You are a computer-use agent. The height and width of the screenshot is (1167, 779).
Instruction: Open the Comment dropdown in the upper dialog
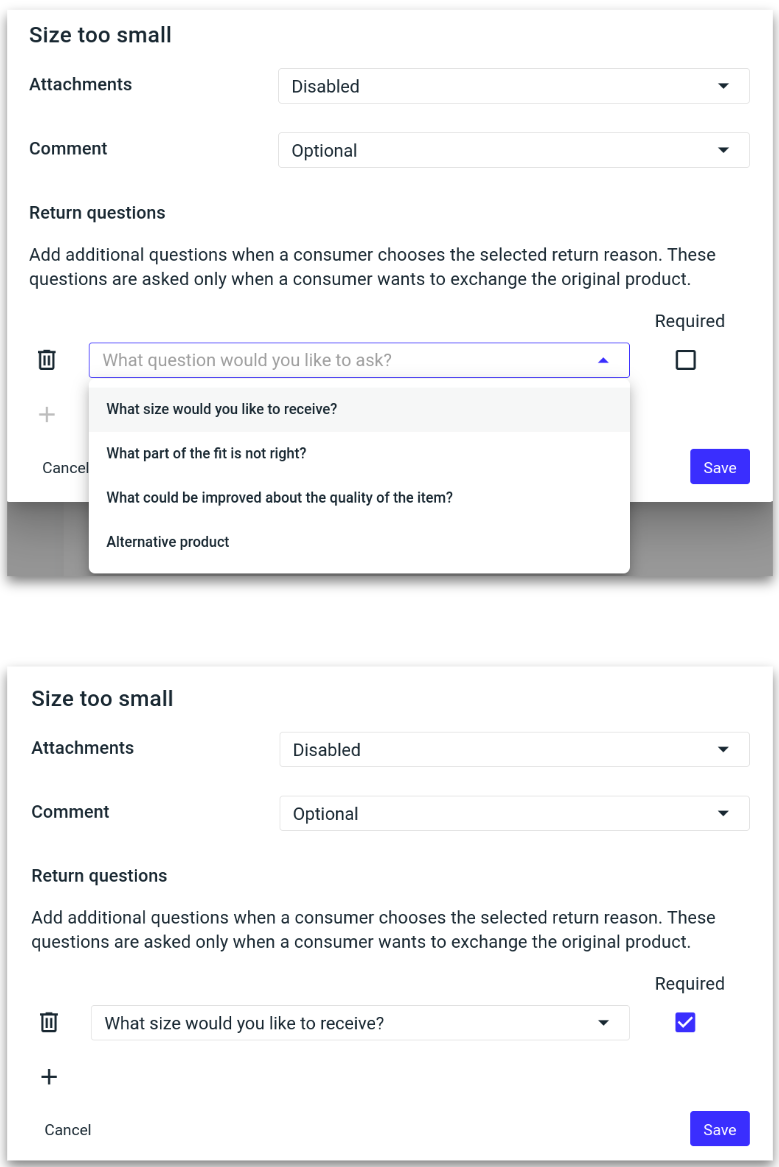pos(513,150)
